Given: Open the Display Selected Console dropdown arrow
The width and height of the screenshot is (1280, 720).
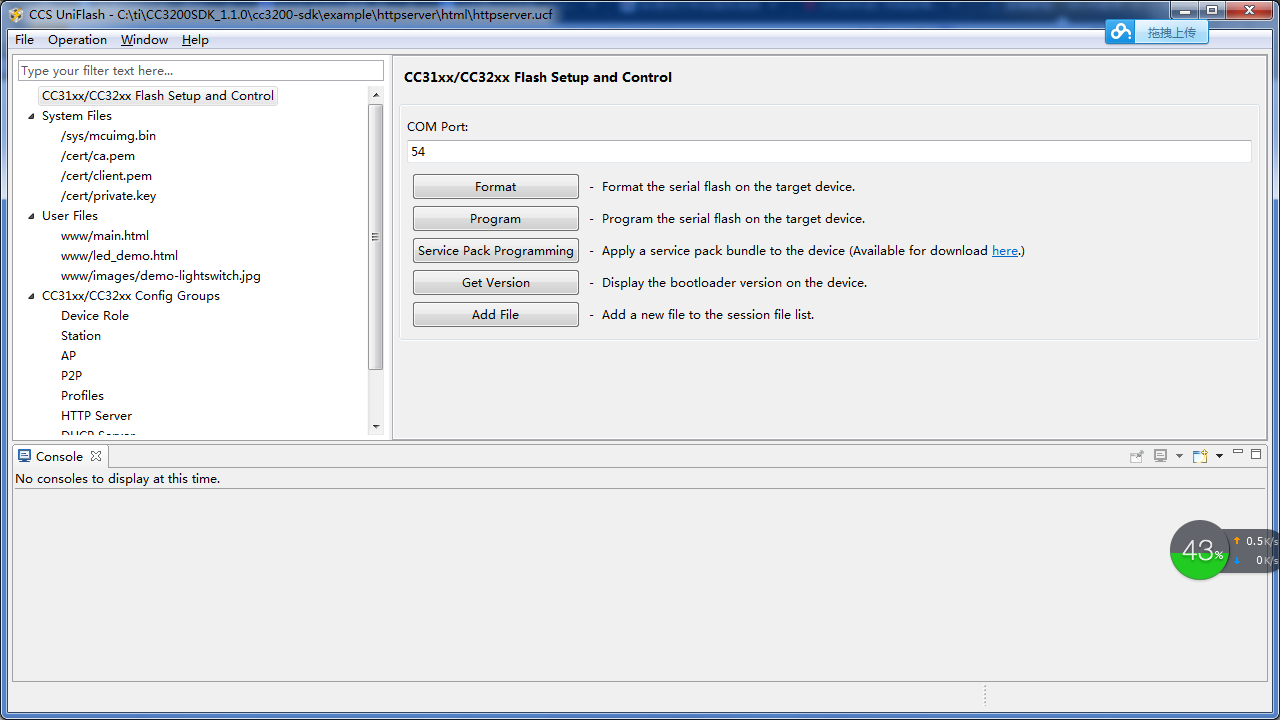Looking at the screenshot, I should (x=1179, y=457).
